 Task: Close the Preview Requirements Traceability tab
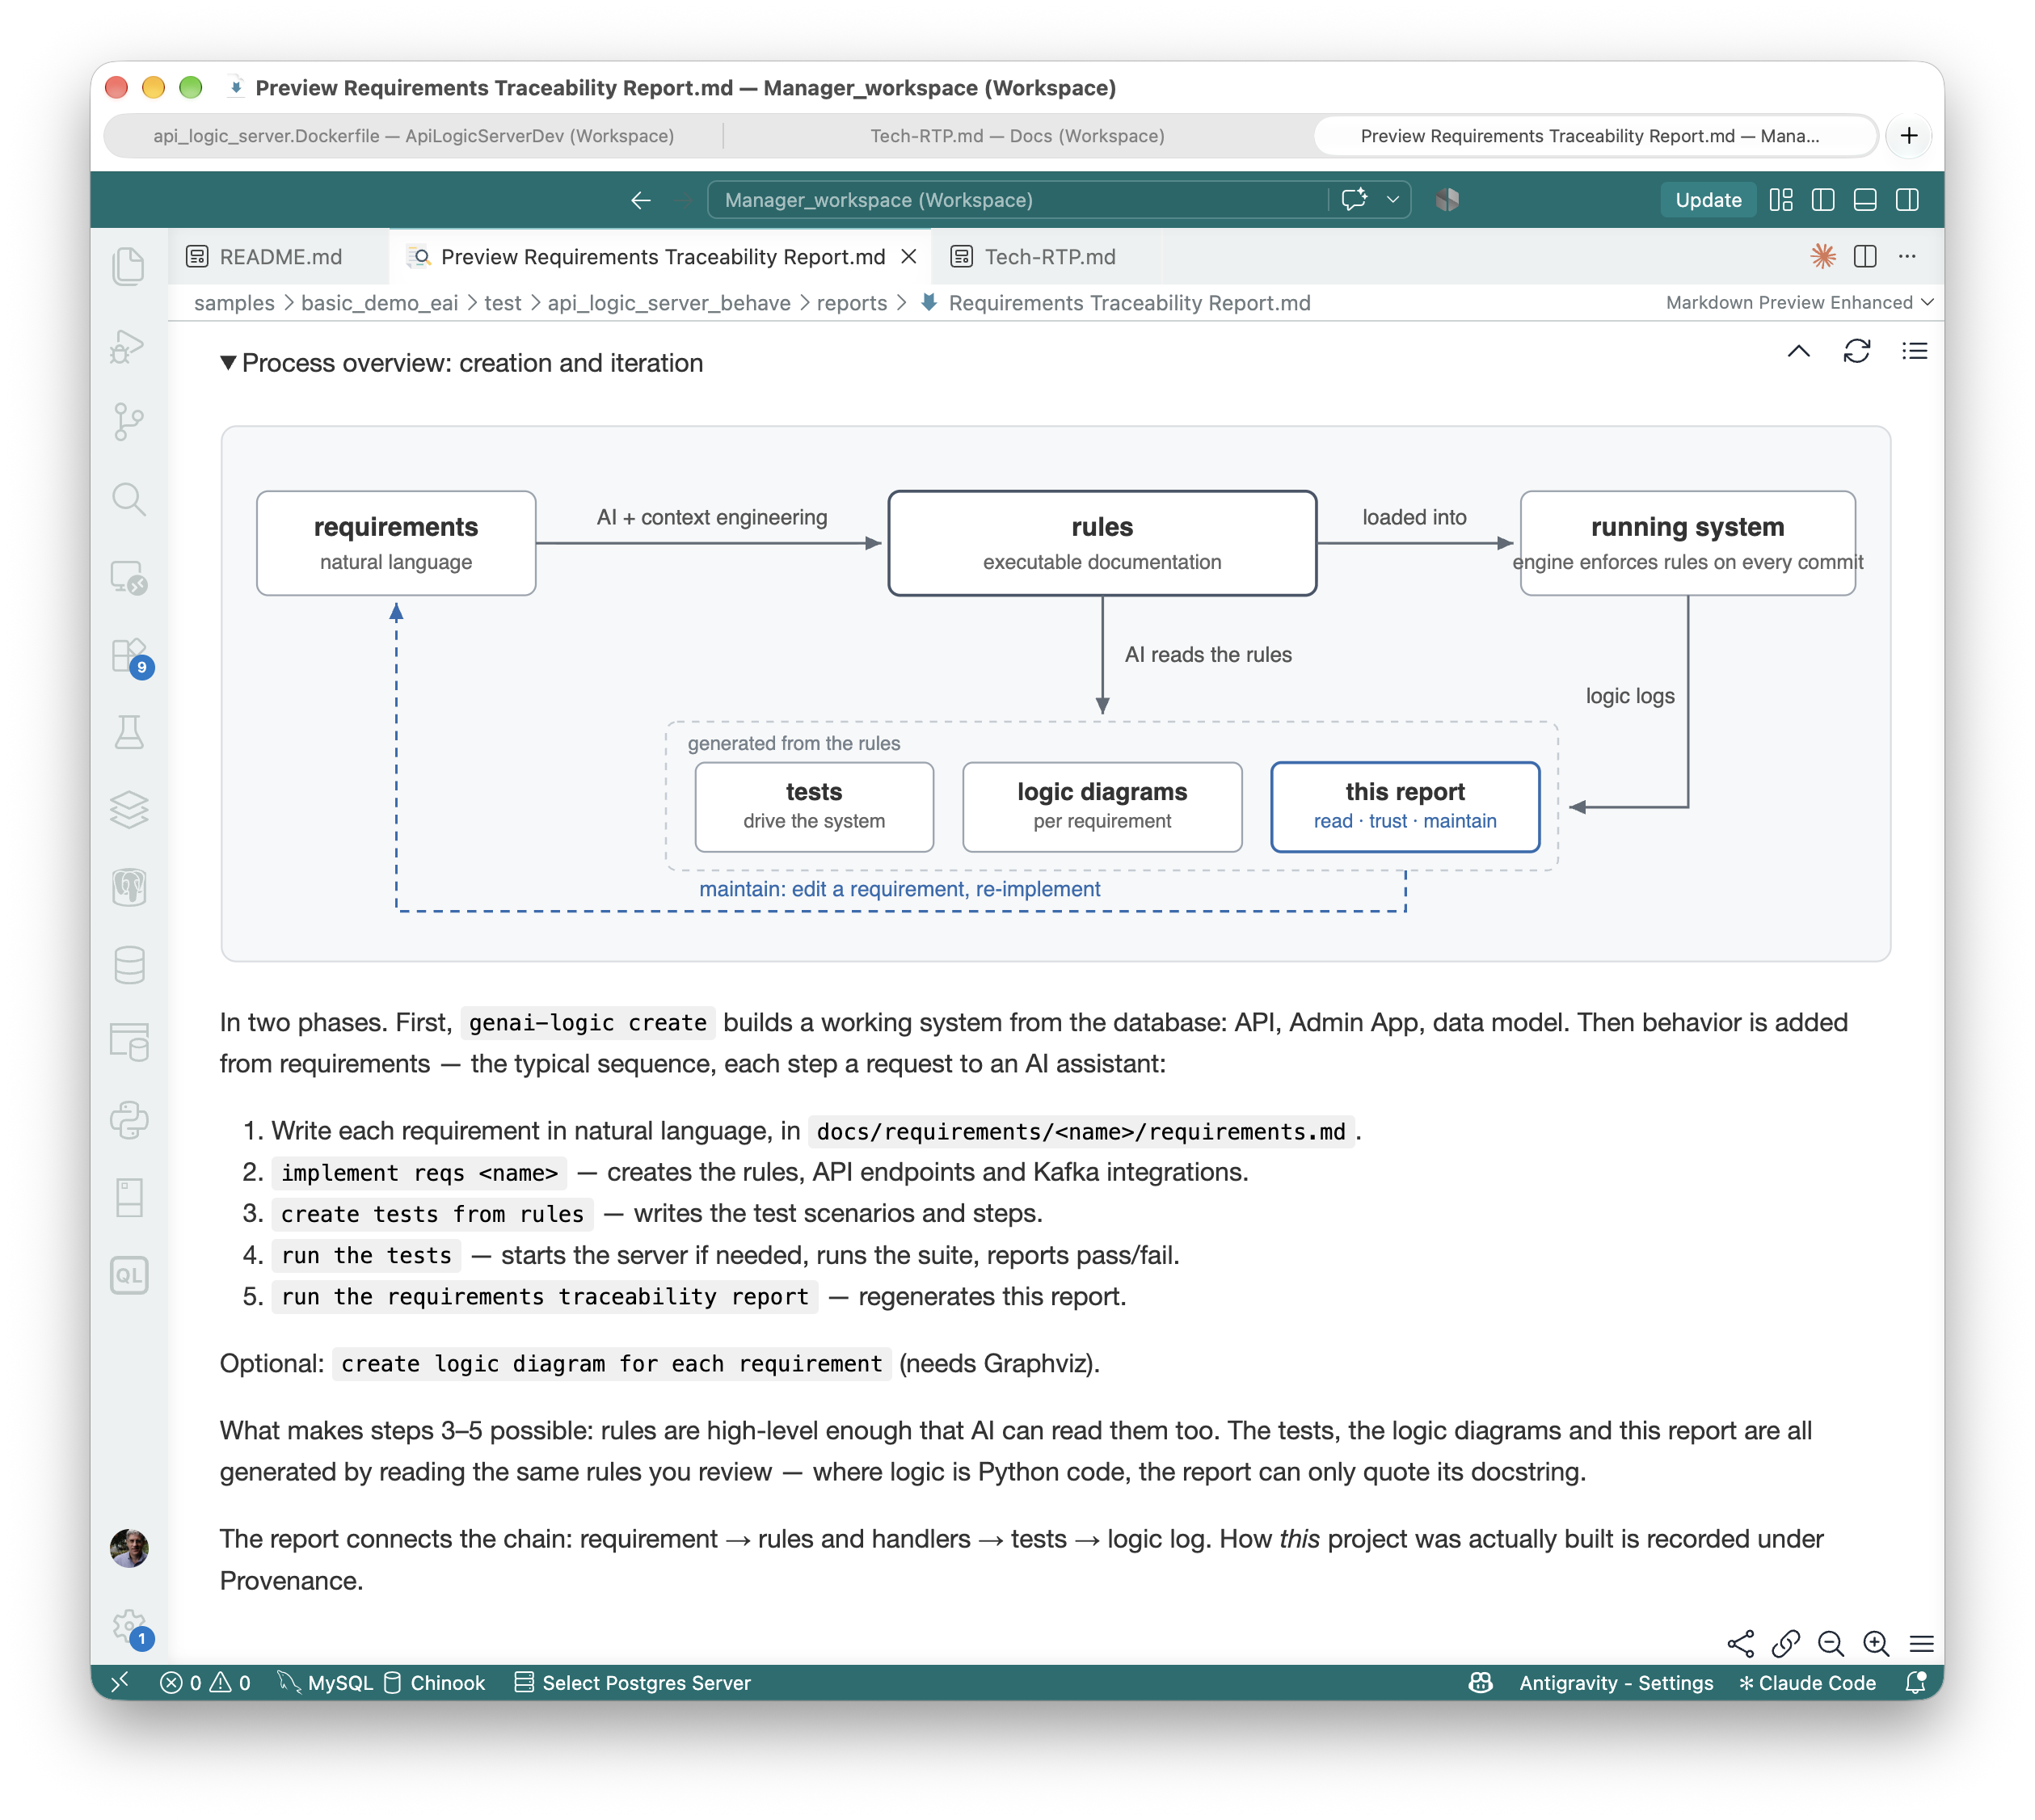[909, 257]
